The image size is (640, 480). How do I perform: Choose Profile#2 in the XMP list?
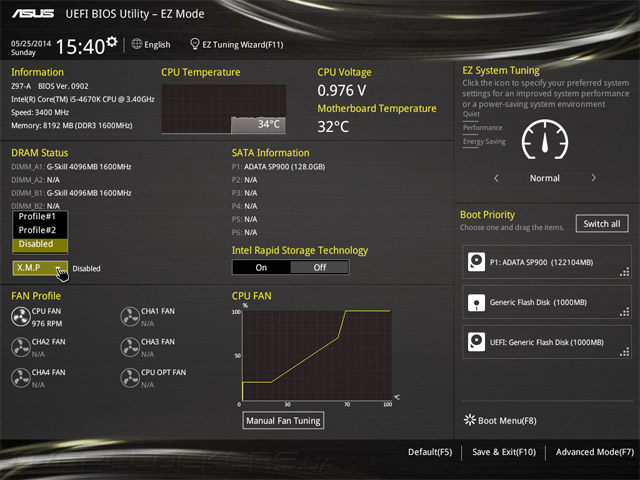click(x=37, y=230)
